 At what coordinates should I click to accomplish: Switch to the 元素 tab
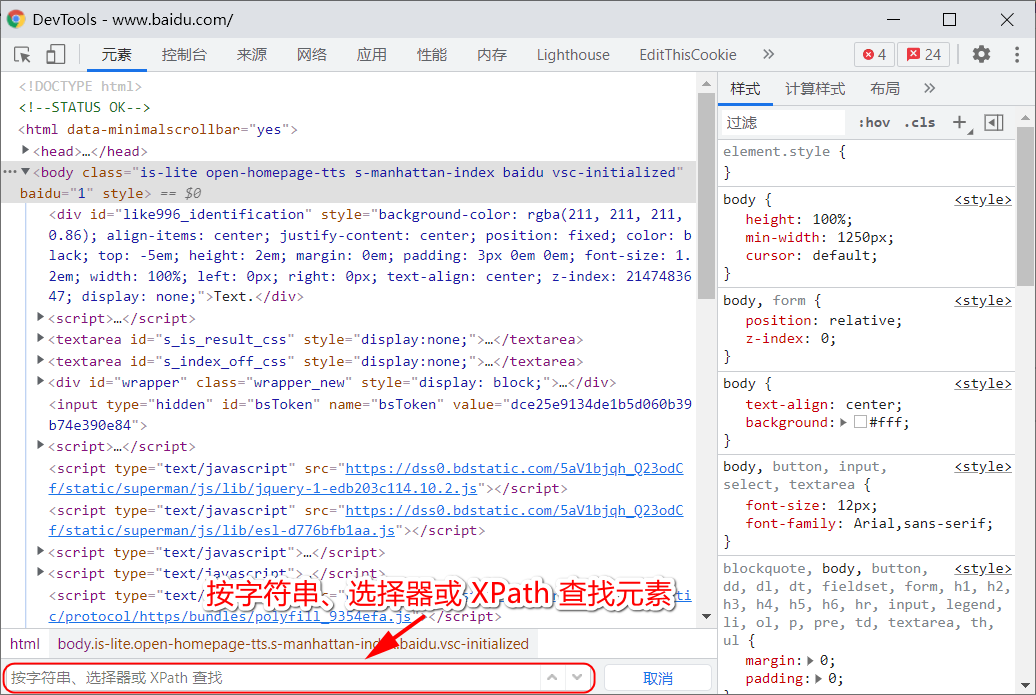[117, 55]
